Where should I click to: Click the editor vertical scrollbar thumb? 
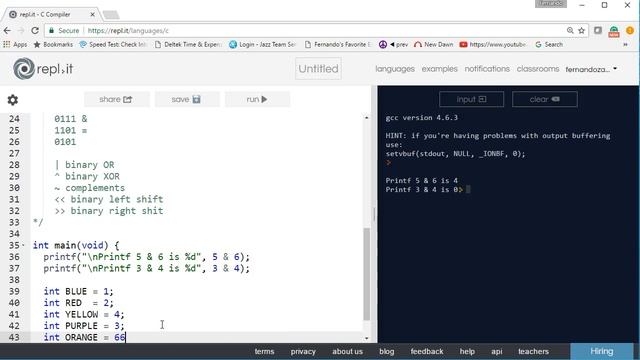pos(367,274)
